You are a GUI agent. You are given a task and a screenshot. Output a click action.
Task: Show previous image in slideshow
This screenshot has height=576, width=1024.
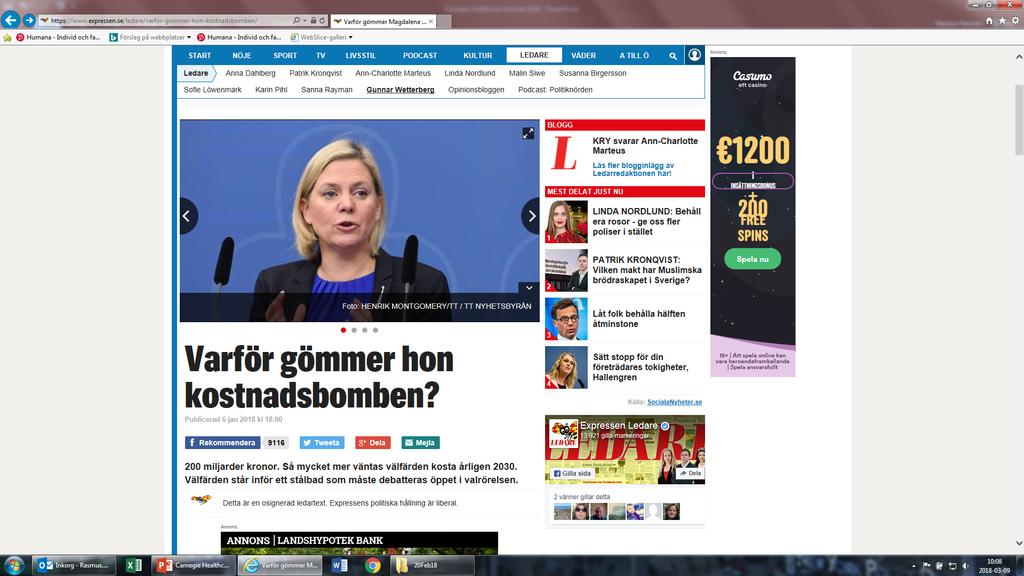(x=187, y=216)
